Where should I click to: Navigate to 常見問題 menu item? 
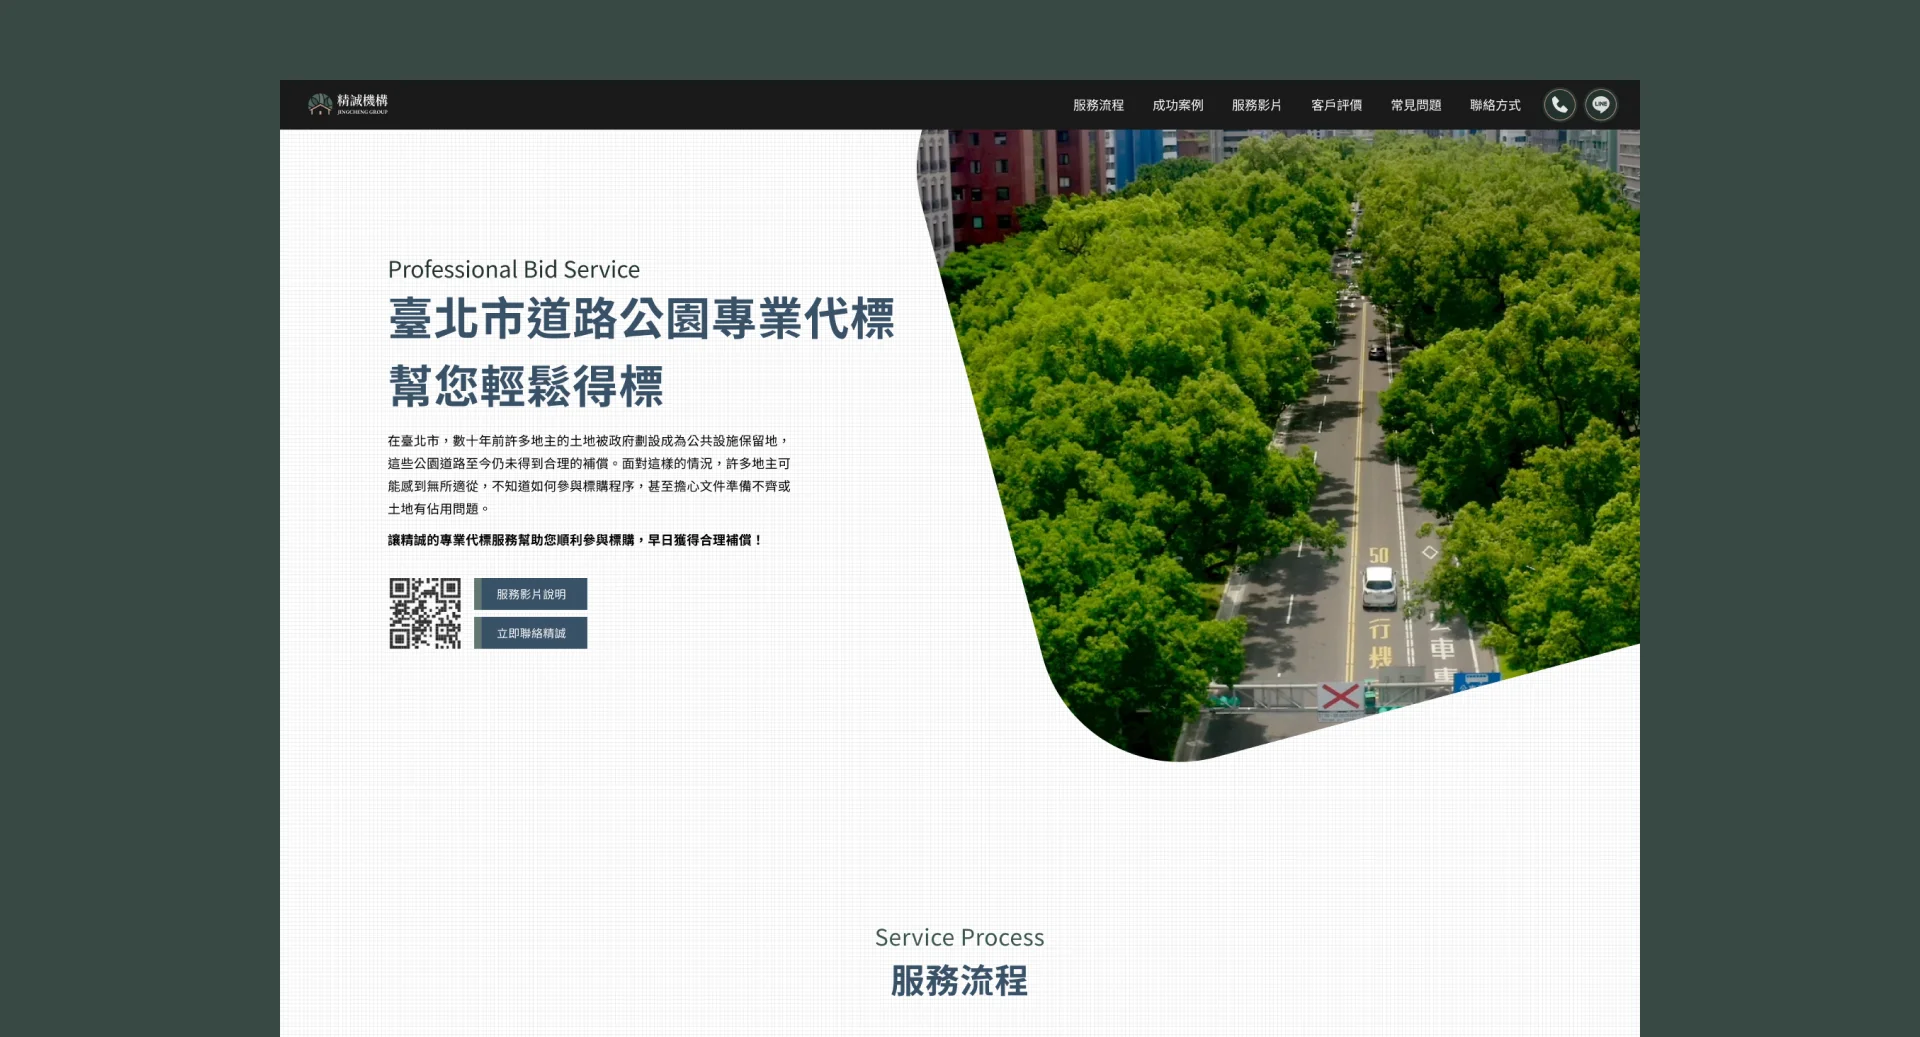point(1415,105)
